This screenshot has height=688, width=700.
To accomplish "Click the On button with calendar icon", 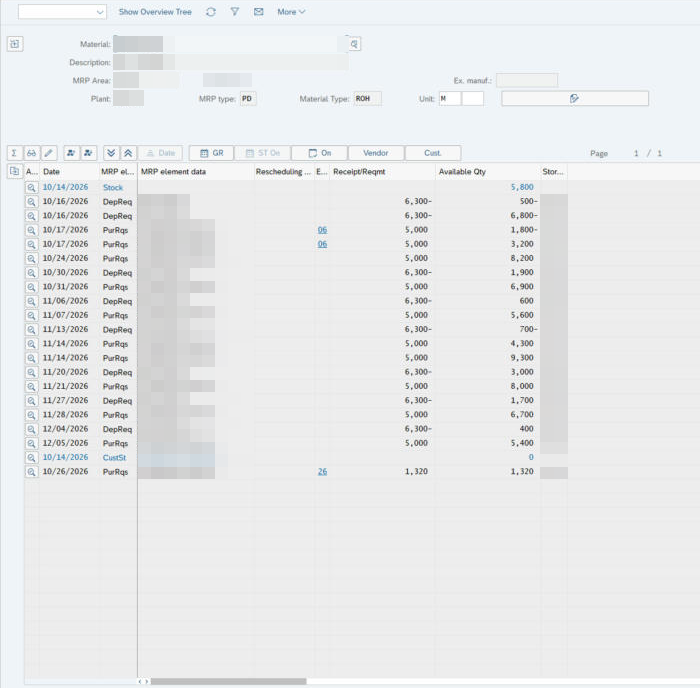I will point(320,153).
